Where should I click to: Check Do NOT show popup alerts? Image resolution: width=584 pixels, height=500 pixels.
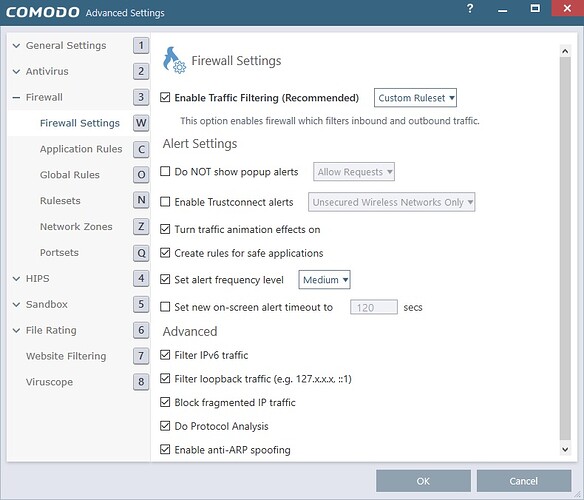[165, 171]
